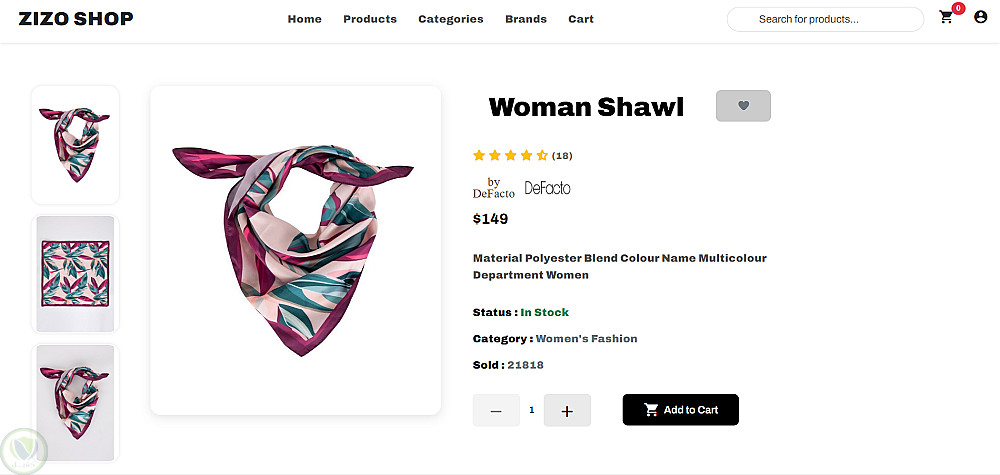This screenshot has width=1000, height=475.
Task: Increase quantity with plus button
Action: coord(567,410)
